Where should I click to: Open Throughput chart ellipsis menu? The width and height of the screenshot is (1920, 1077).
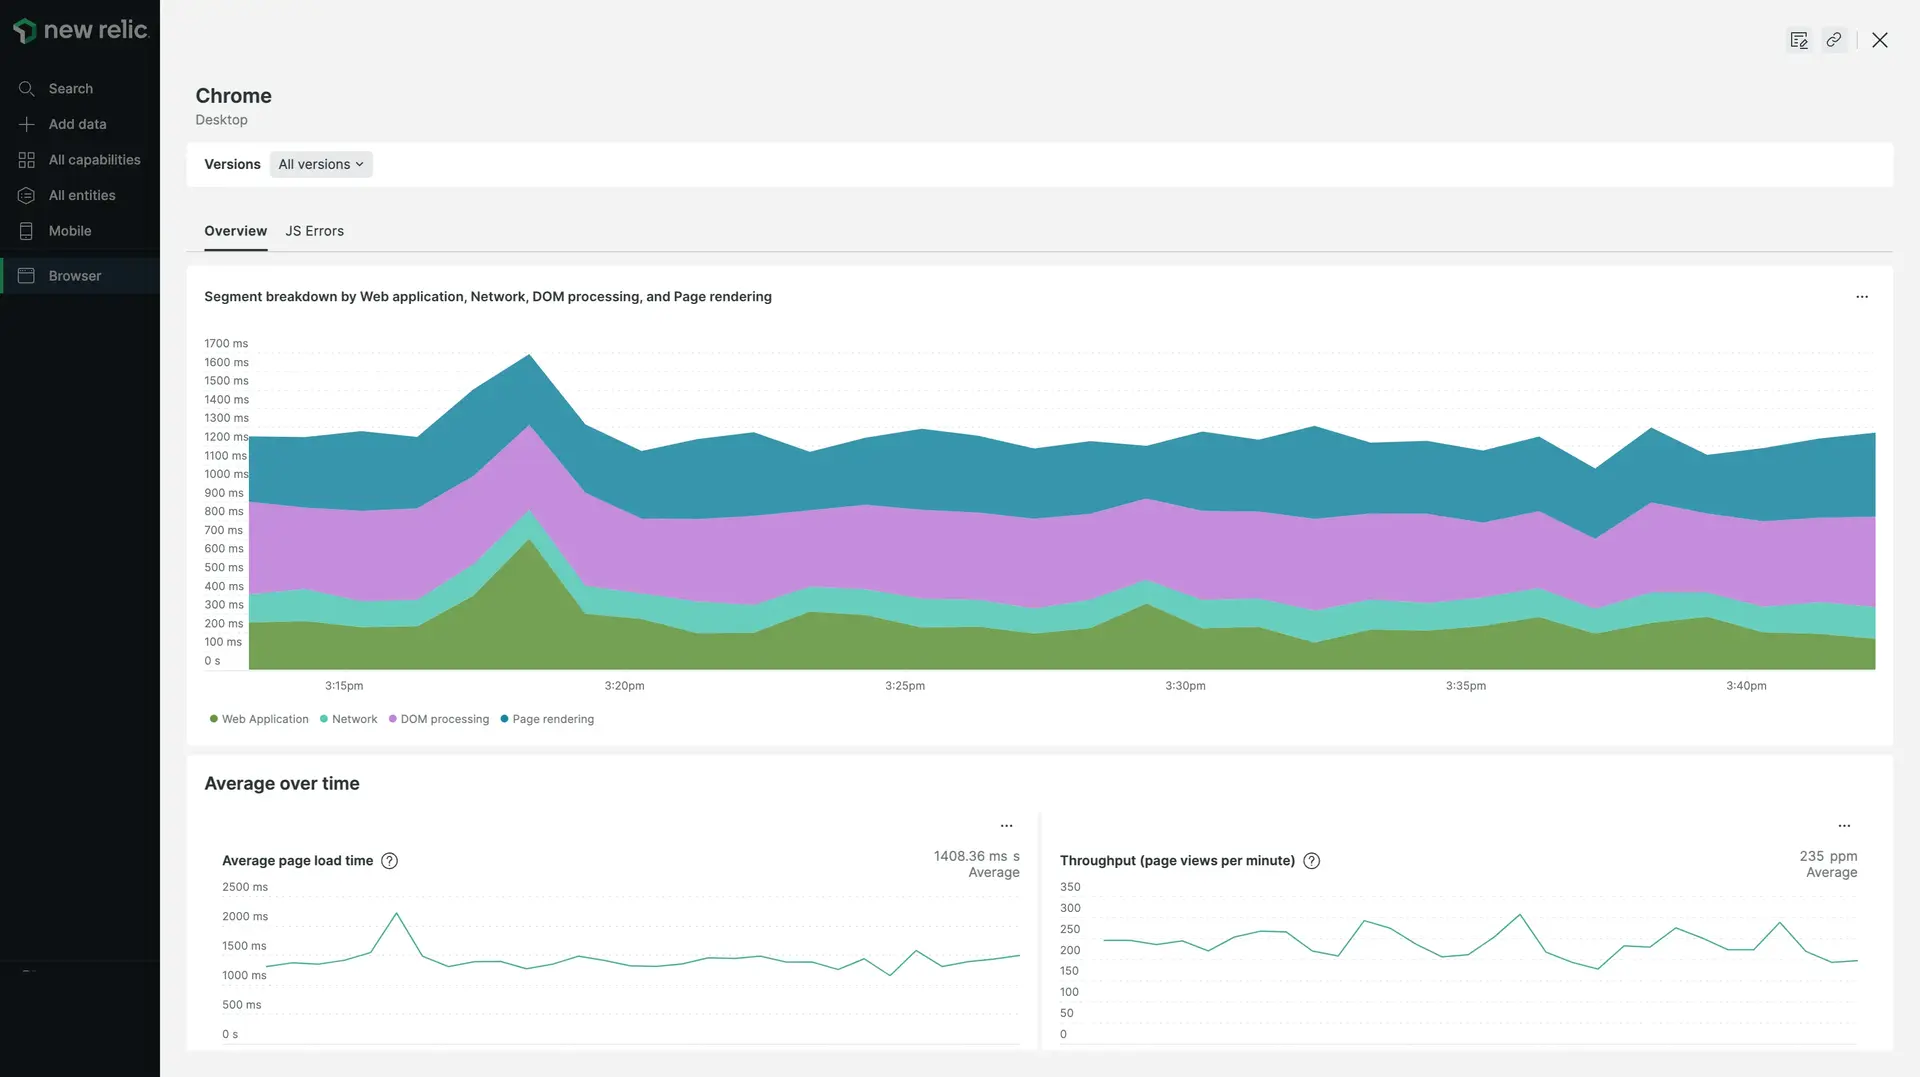pyautogui.click(x=1844, y=826)
